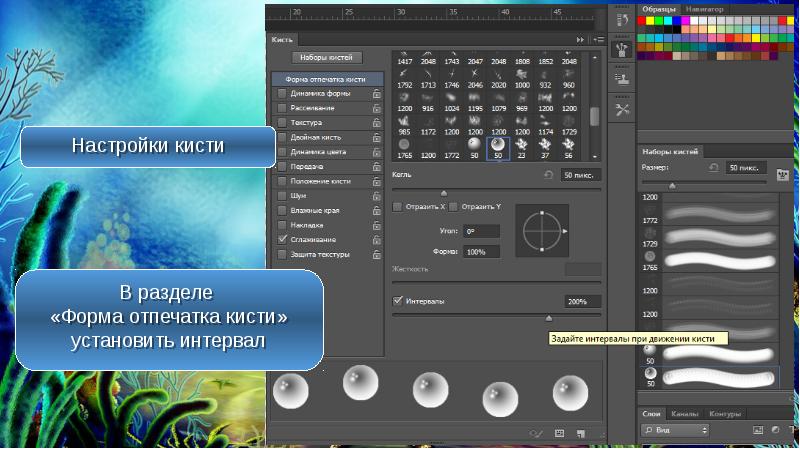Open the Вид filter dropdown in Layers
The height and width of the screenshot is (449, 800).
pyautogui.click(x=675, y=429)
